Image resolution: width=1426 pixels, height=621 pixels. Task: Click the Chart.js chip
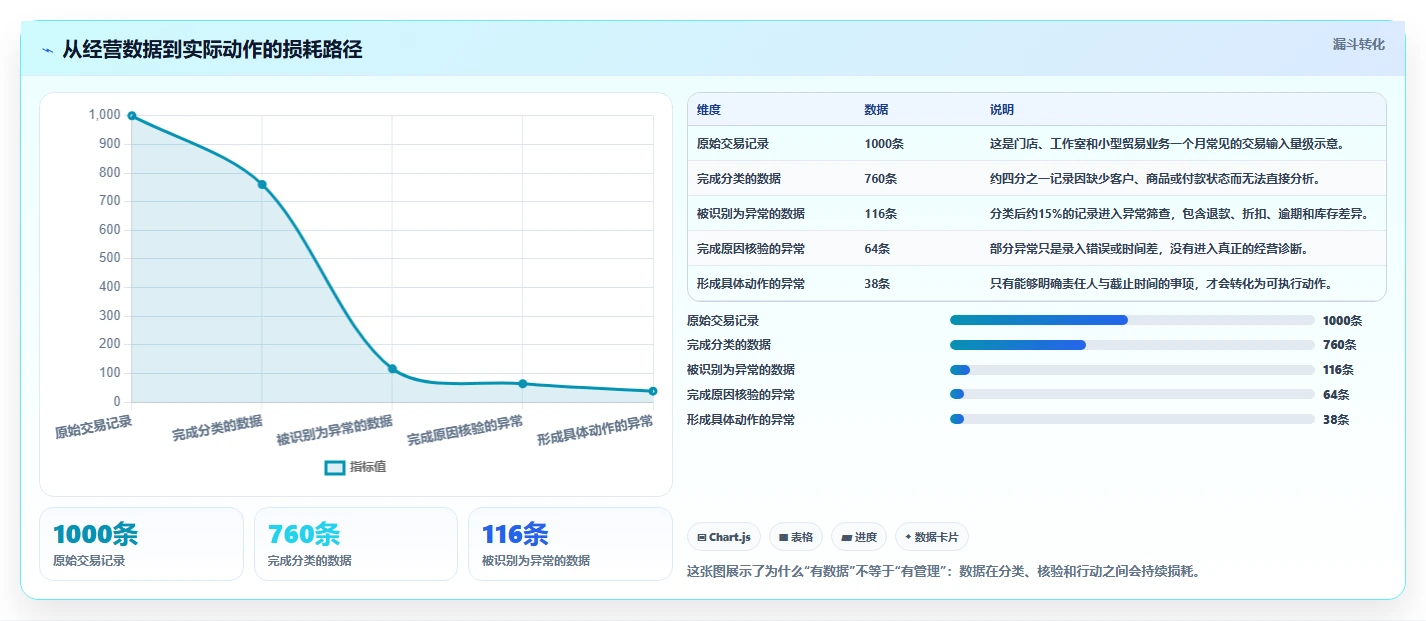(724, 537)
